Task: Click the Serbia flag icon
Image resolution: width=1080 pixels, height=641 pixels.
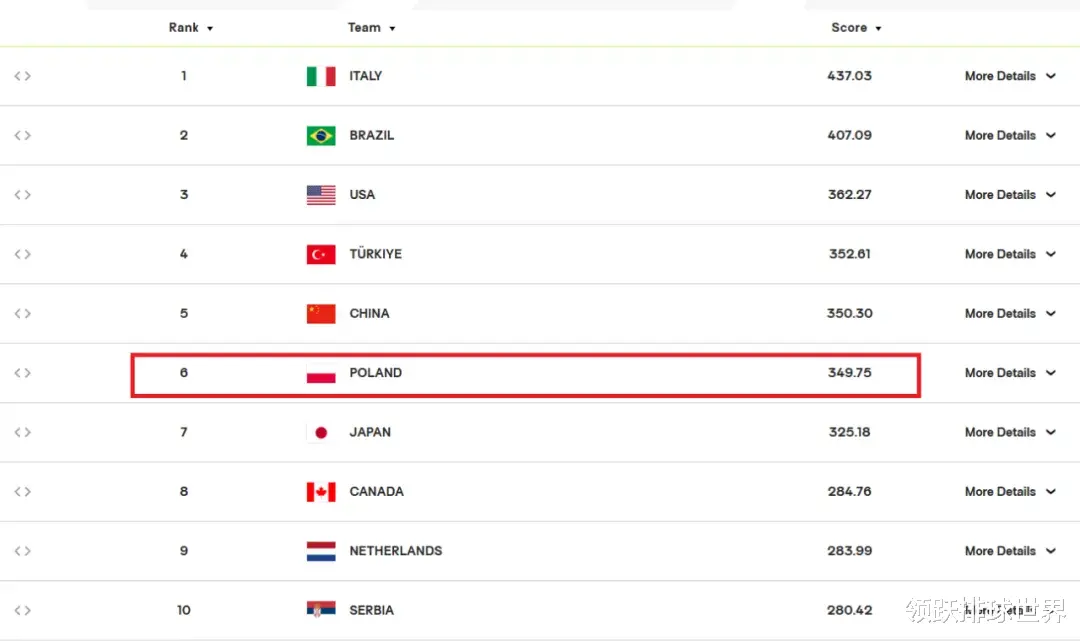Action: coord(321,610)
